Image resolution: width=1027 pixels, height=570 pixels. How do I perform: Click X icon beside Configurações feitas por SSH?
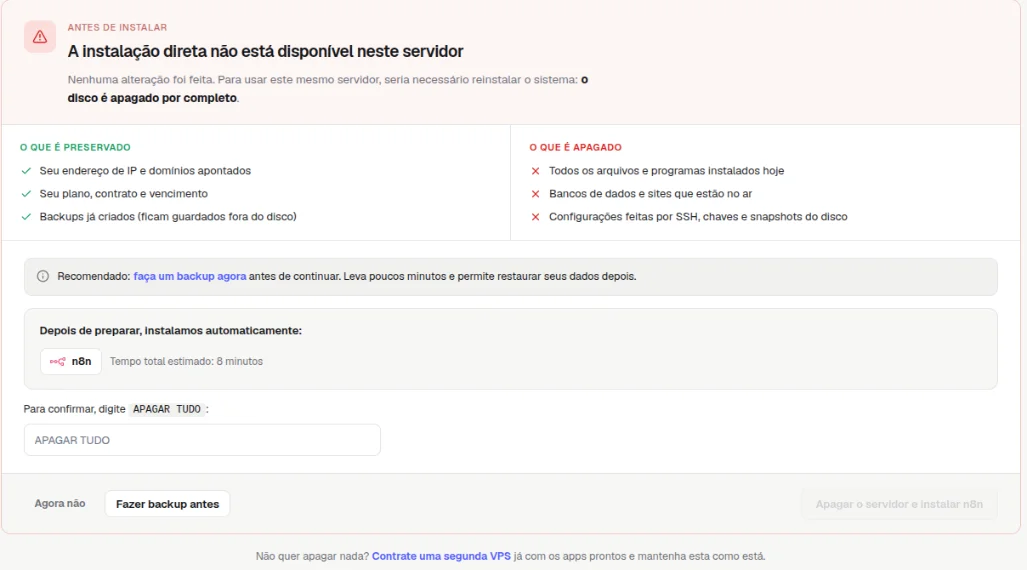click(535, 217)
